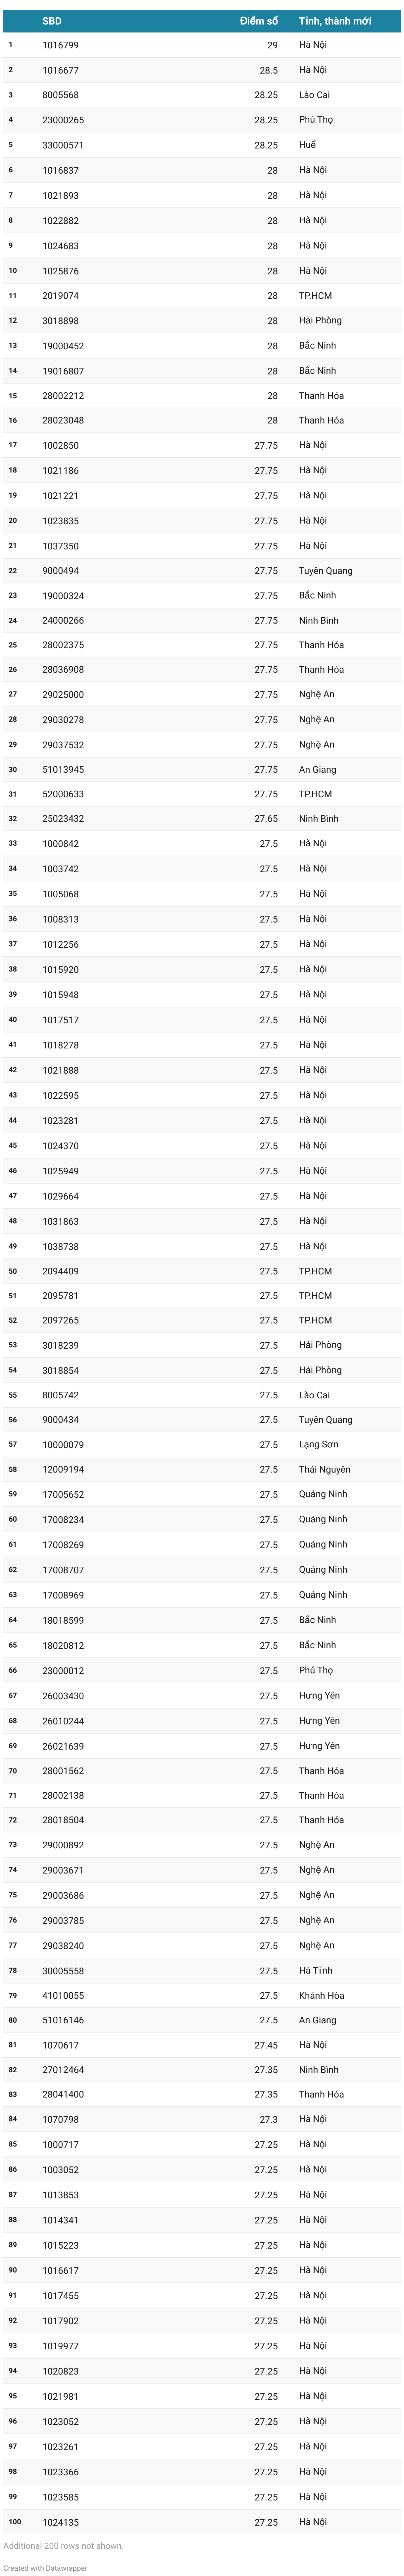Click the SBD column header
This screenshot has width=404, height=2576.
[x=51, y=21]
